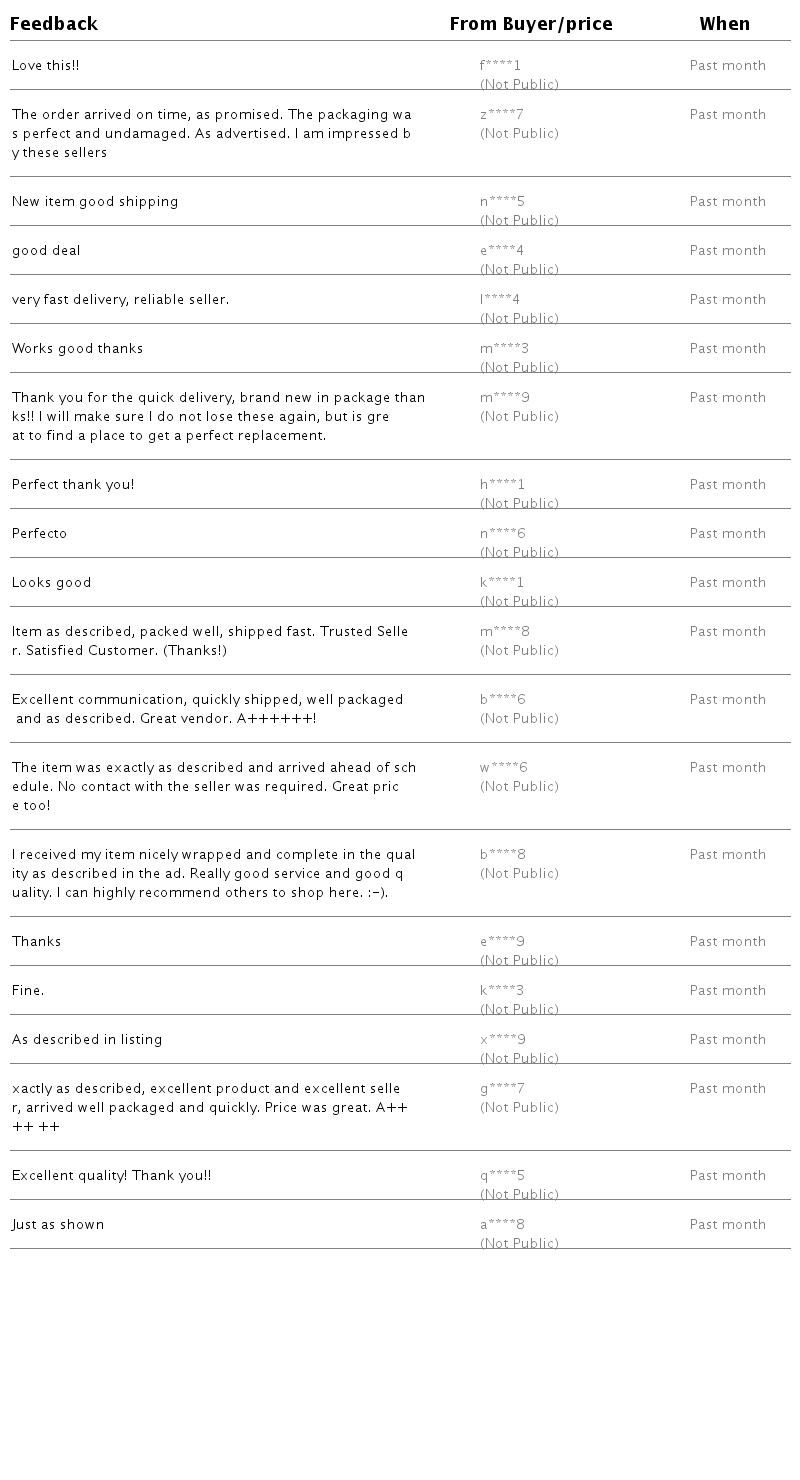Open buyer e****4 who wrote "good deal"
Screen dimensions: 800x1480
[502, 251]
